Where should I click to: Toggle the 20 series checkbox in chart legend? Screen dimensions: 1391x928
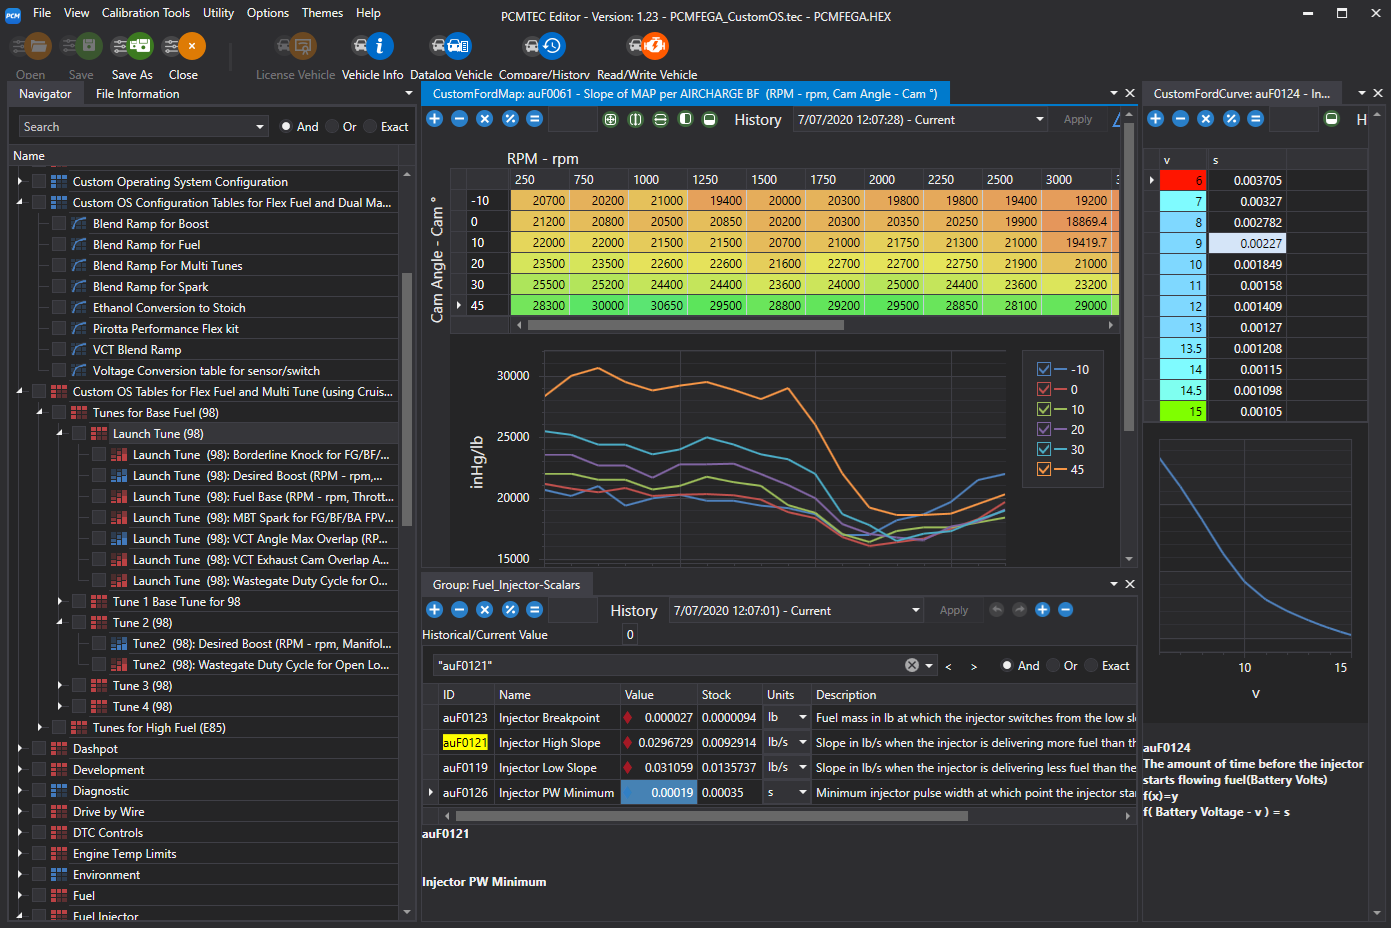tap(1044, 429)
